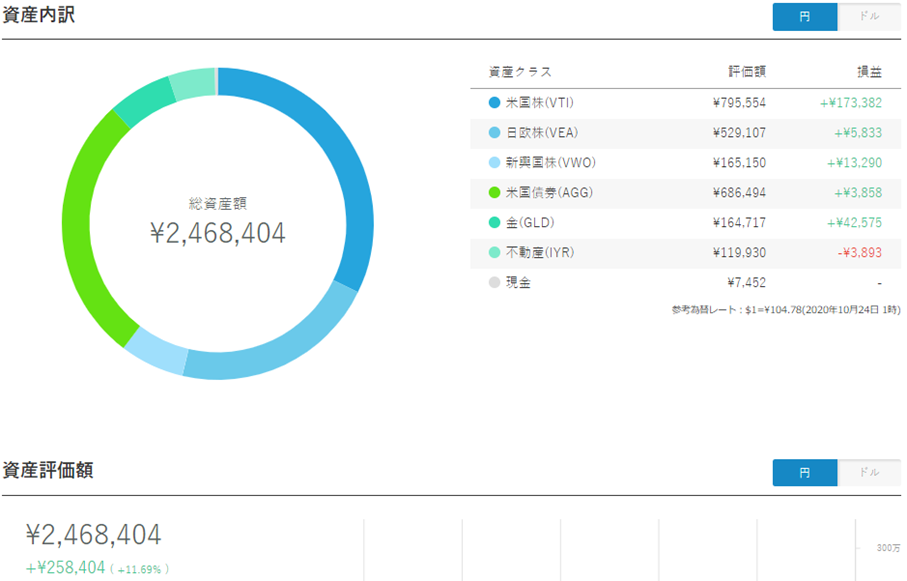Click the 不動産(IYR) loss value -¥3,893
This screenshot has width=907, height=581.
859,253
